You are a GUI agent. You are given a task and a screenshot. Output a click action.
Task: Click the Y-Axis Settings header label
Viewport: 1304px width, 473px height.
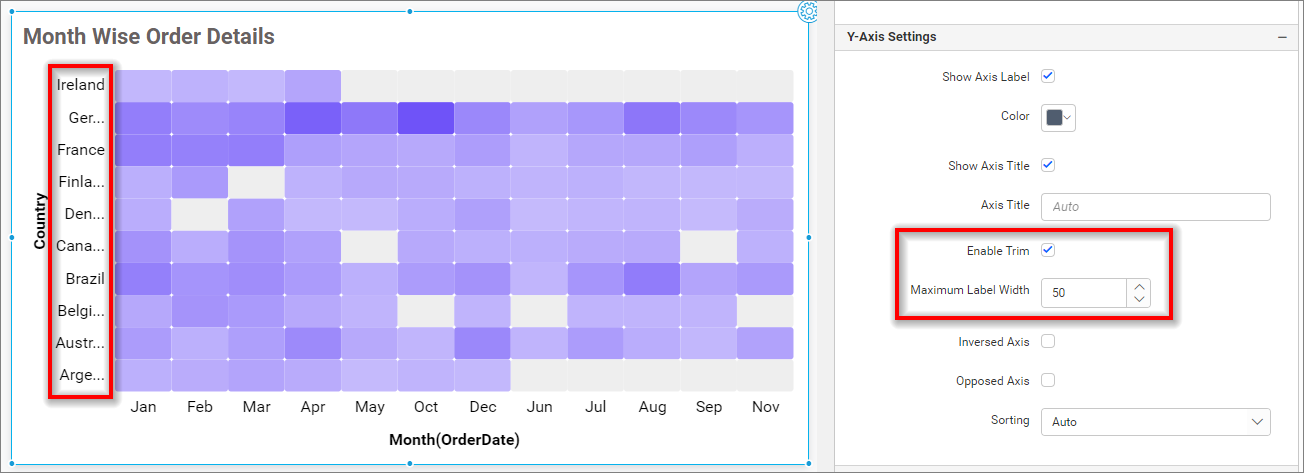[x=891, y=37]
